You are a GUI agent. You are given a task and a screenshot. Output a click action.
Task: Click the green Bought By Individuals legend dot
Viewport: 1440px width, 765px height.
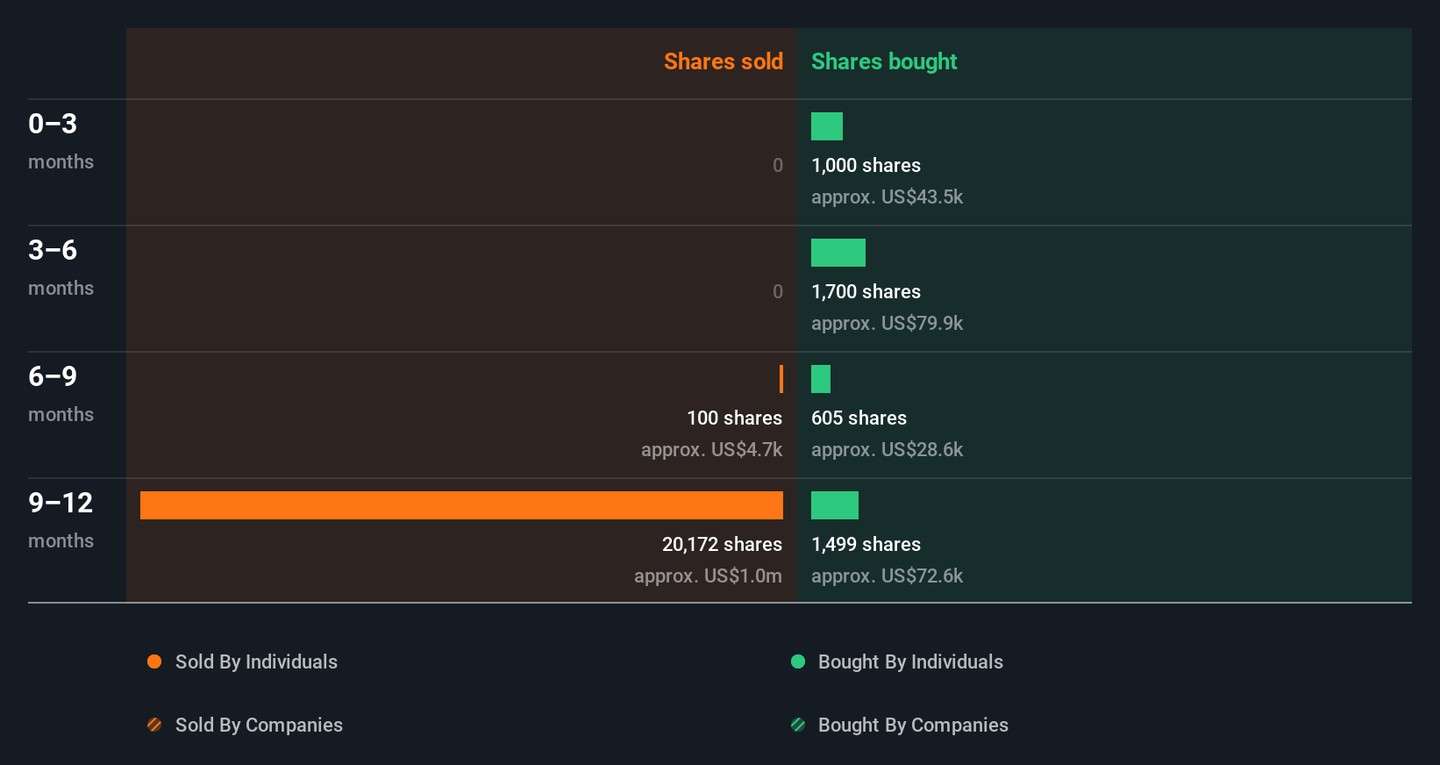click(798, 662)
